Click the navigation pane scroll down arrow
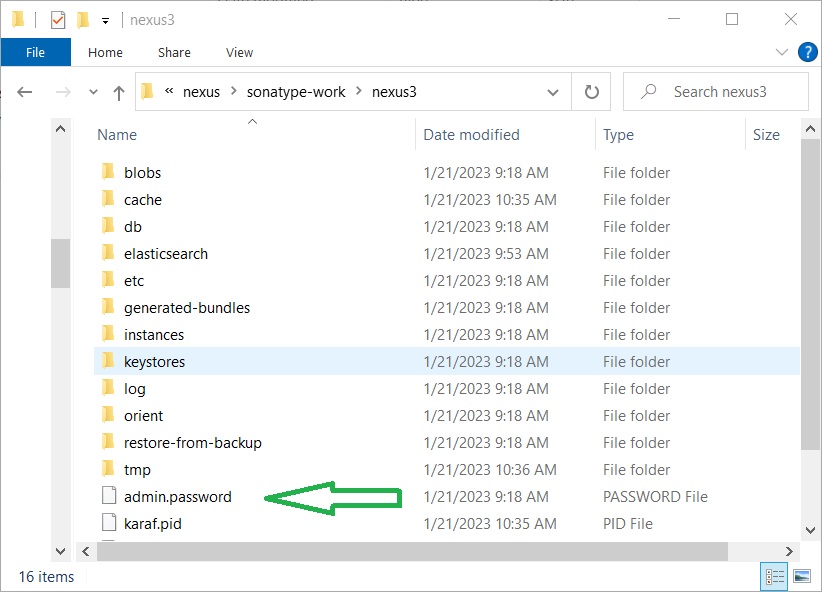 [60, 551]
